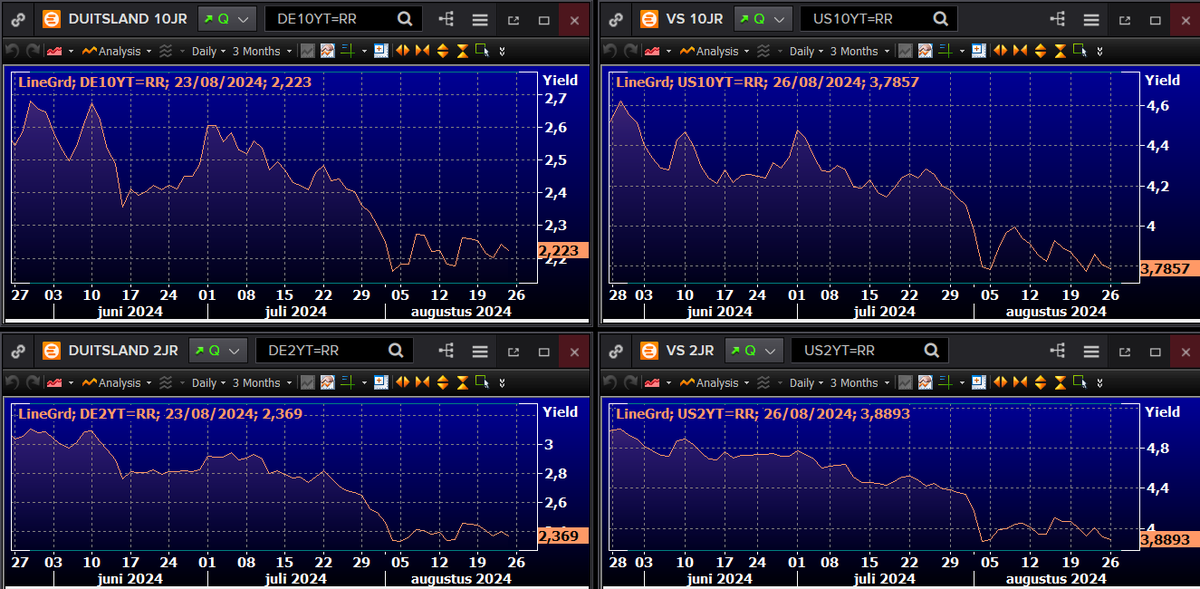1200x589 pixels.
Task: Open related-data tree icon in Duitsland 10JR
Action: click(446, 19)
